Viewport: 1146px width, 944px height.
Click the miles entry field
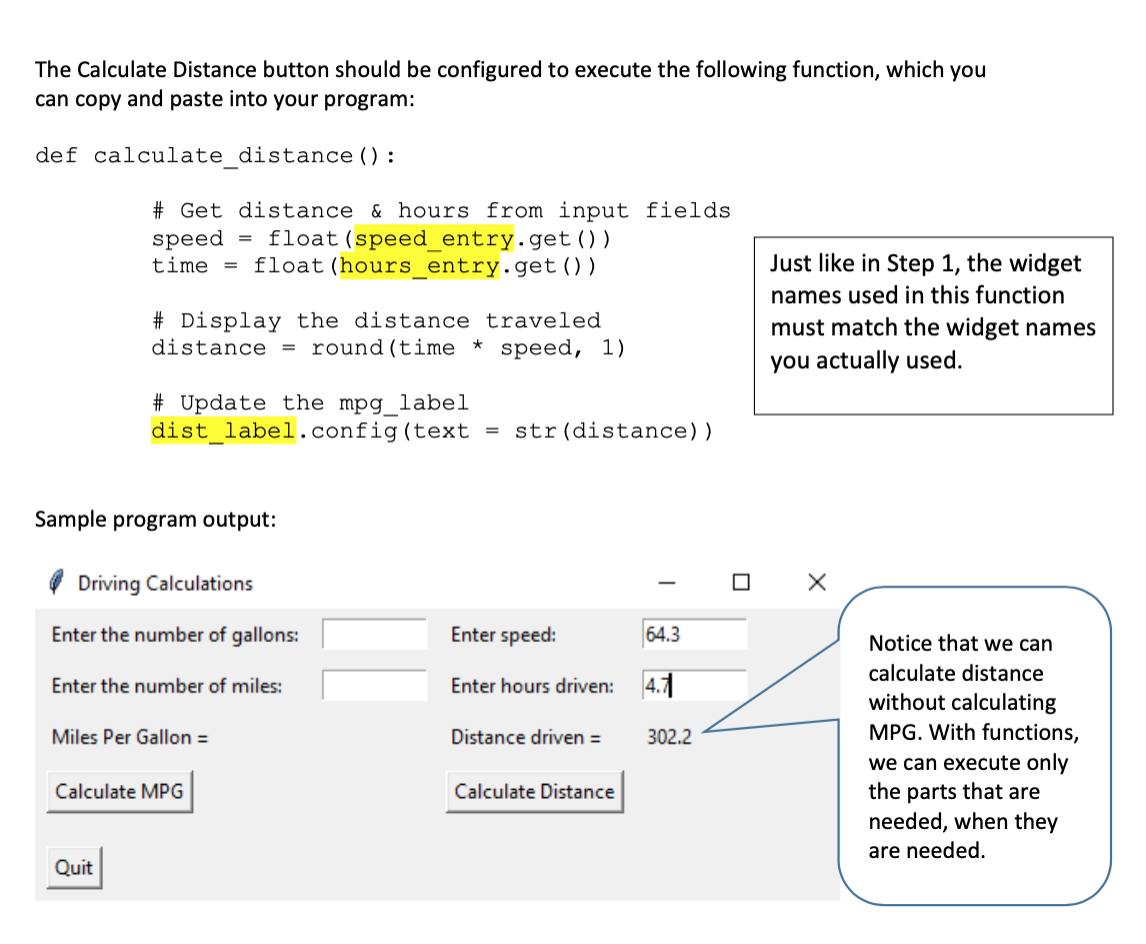tap(374, 685)
